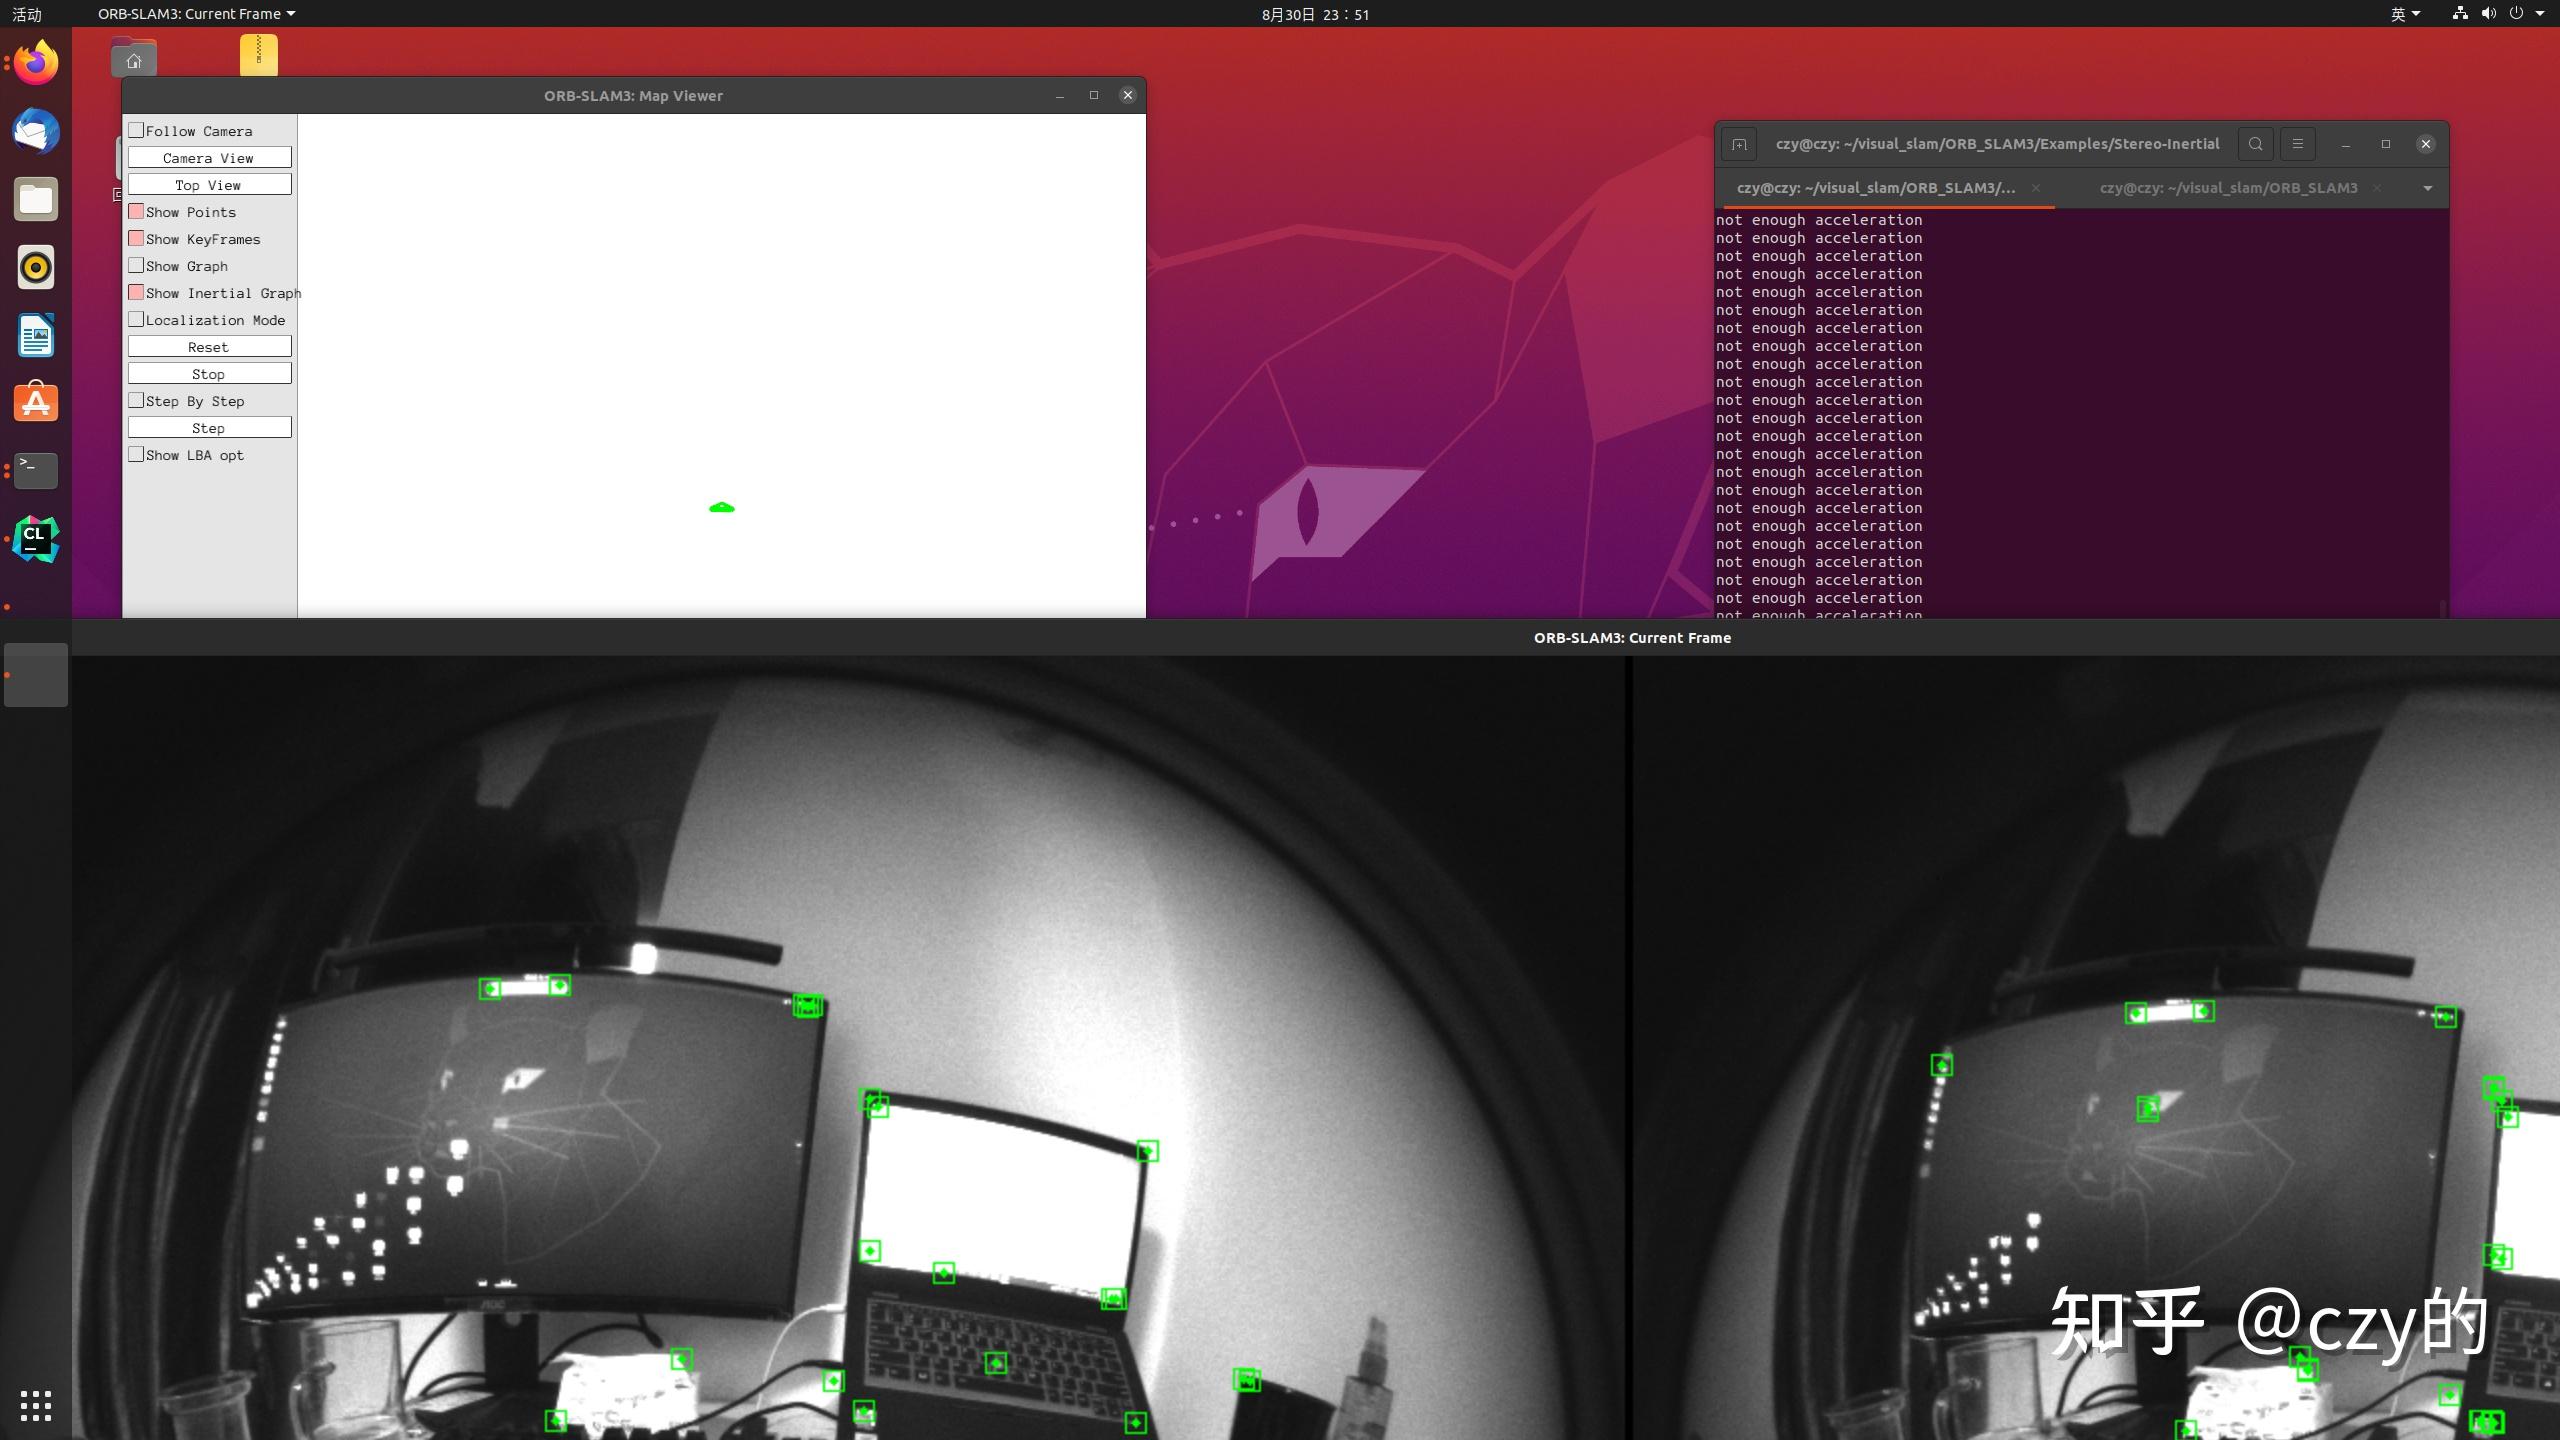This screenshot has width=2560, height=1440.
Task: Open Rhythmbox music player icon
Action: [x=36, y=268]
